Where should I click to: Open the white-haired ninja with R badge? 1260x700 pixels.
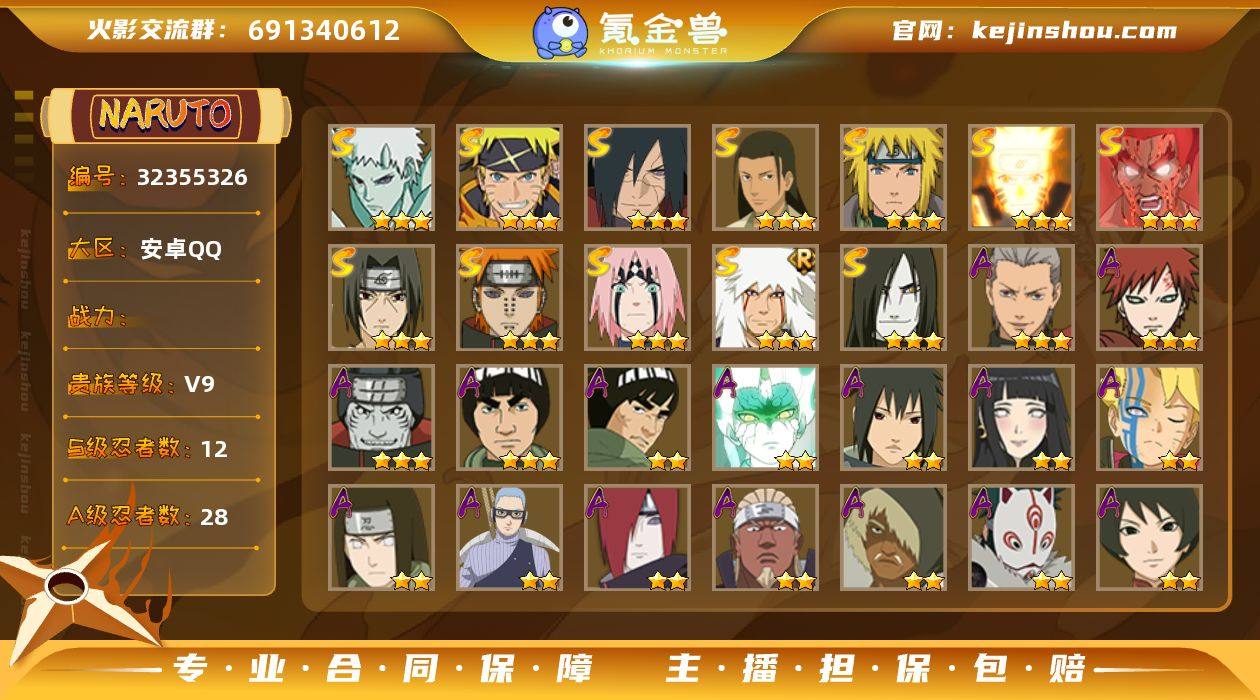coord(765,298)
